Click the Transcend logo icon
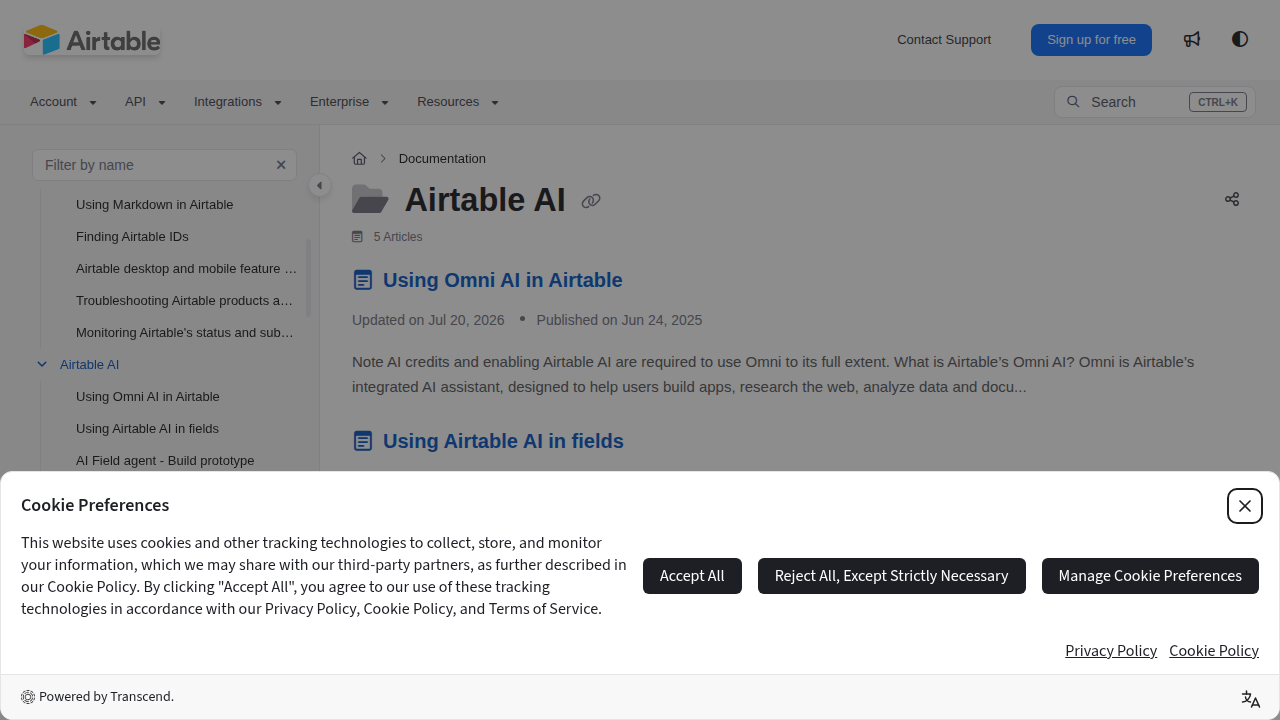 pyautogui.click(x=28, y=697)
